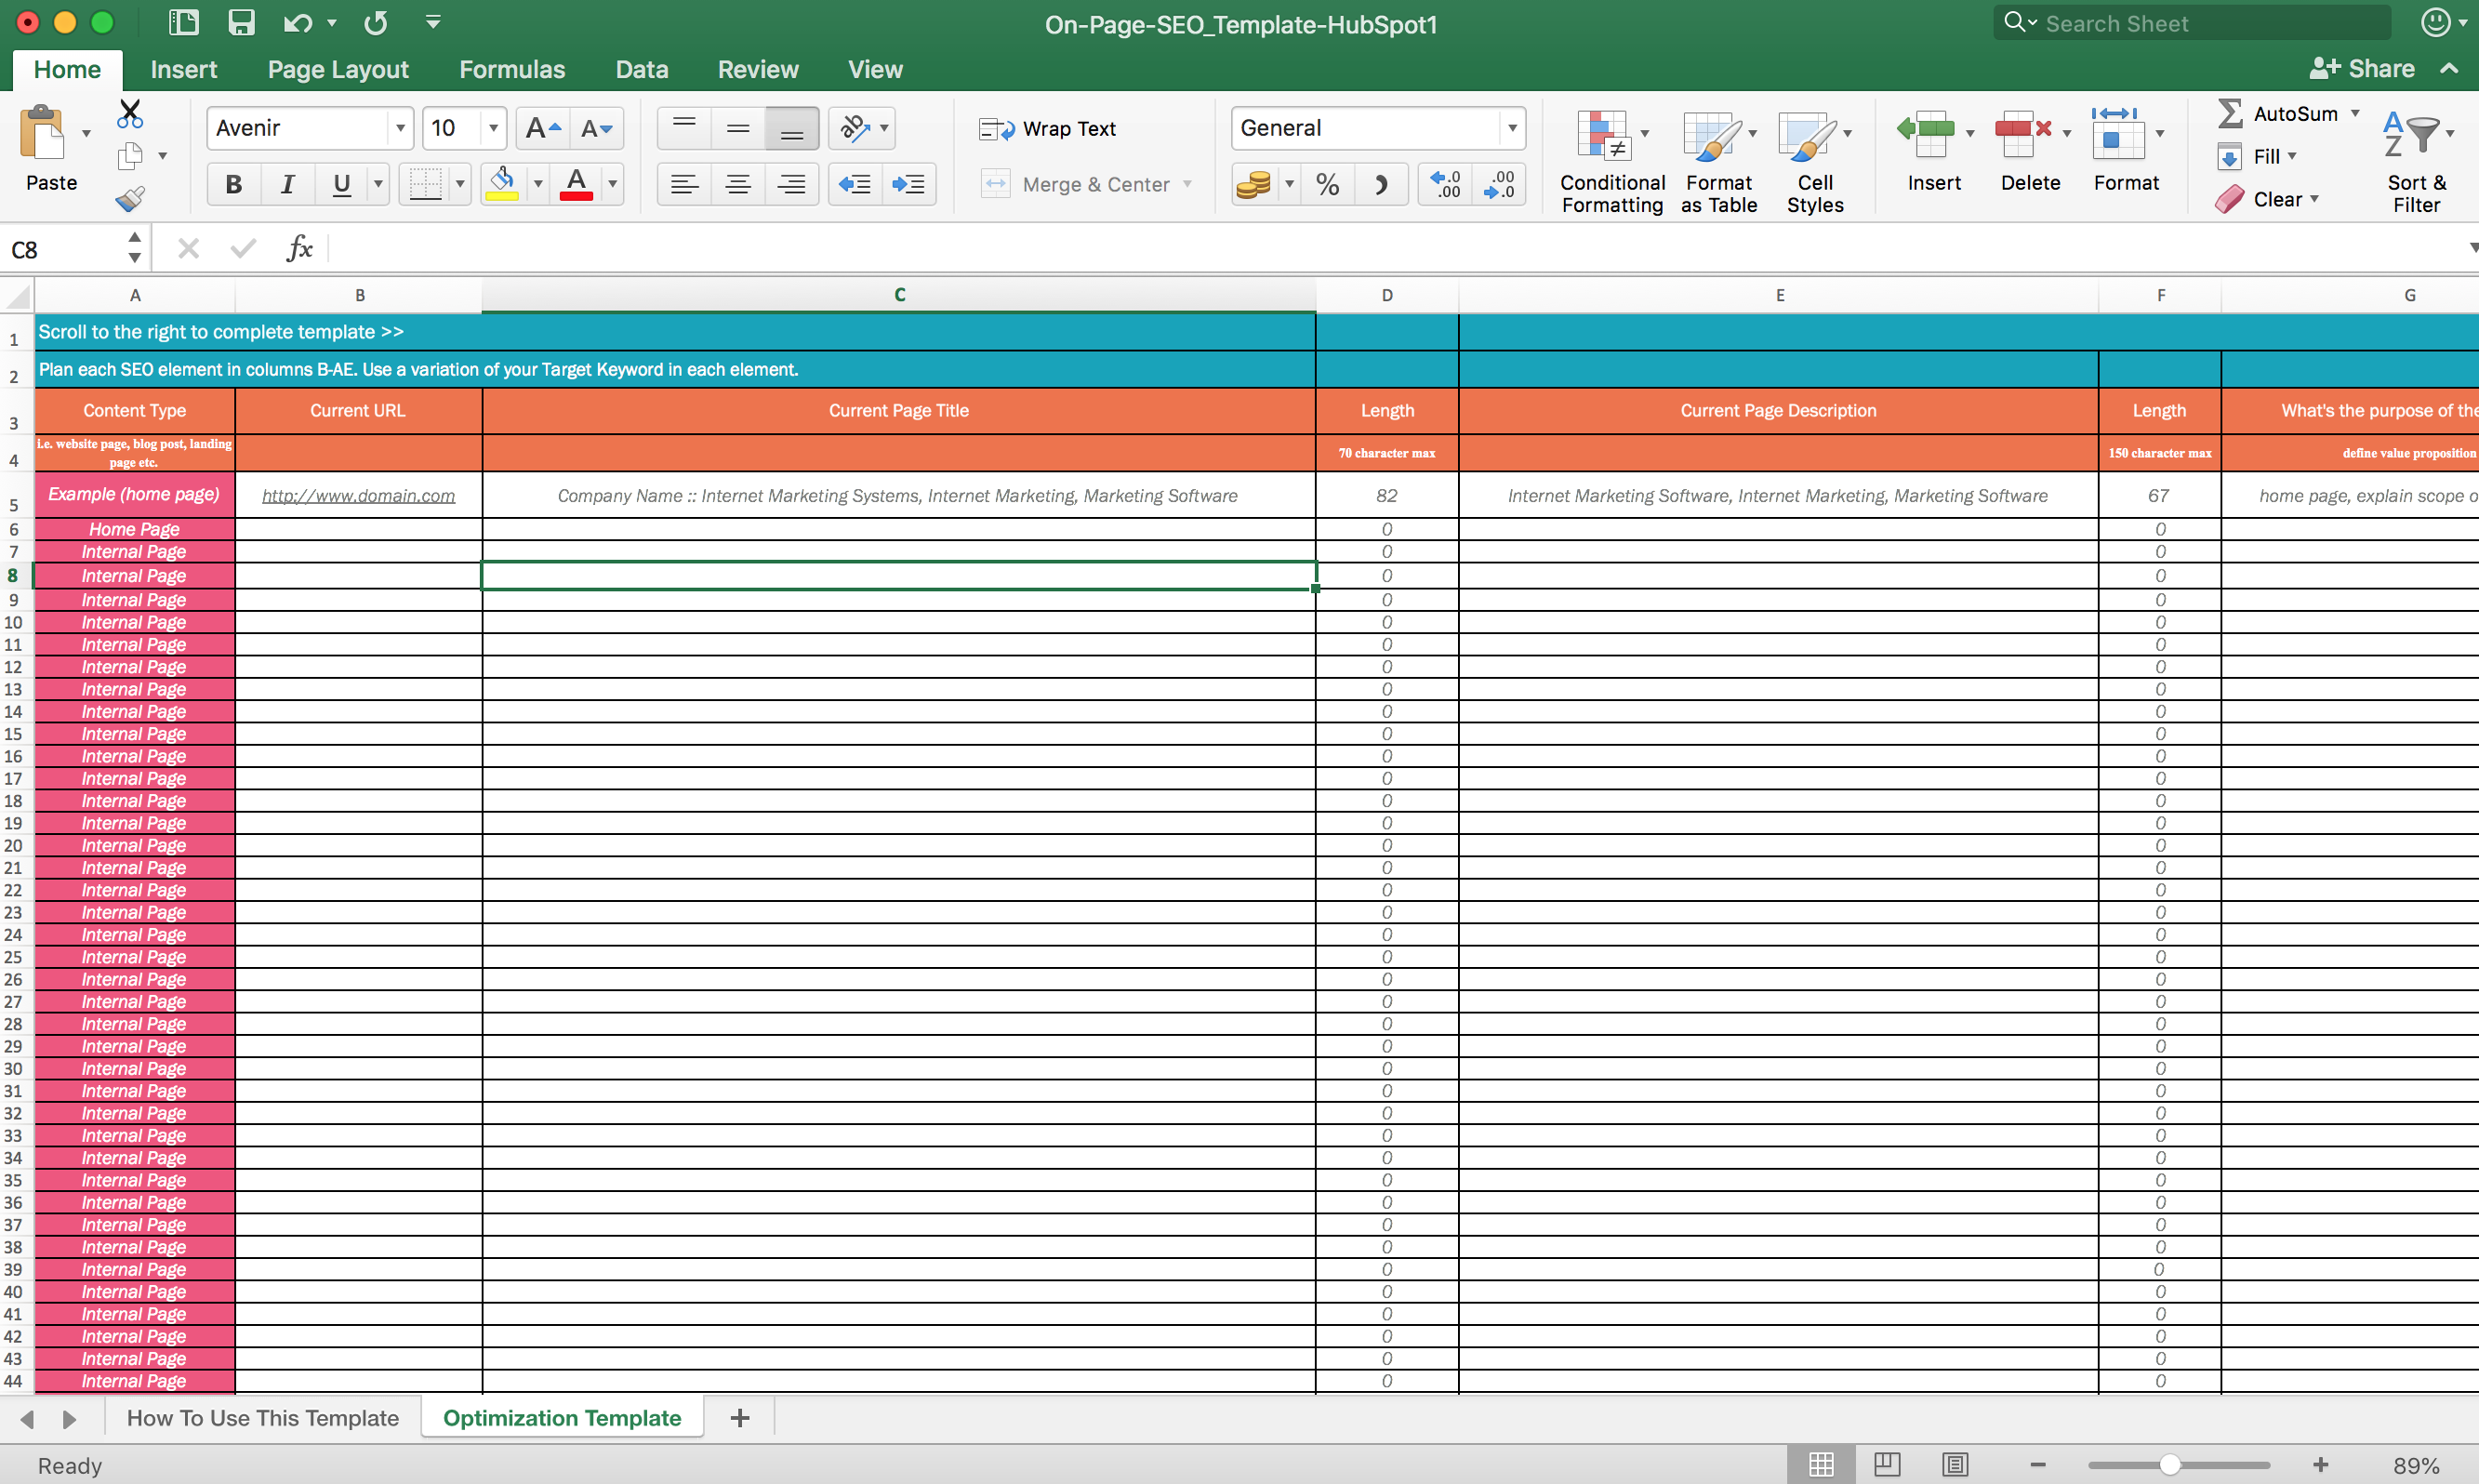Switch to the Formulas ribbon tab
Screen dimensions: 2479x1484
512,69
